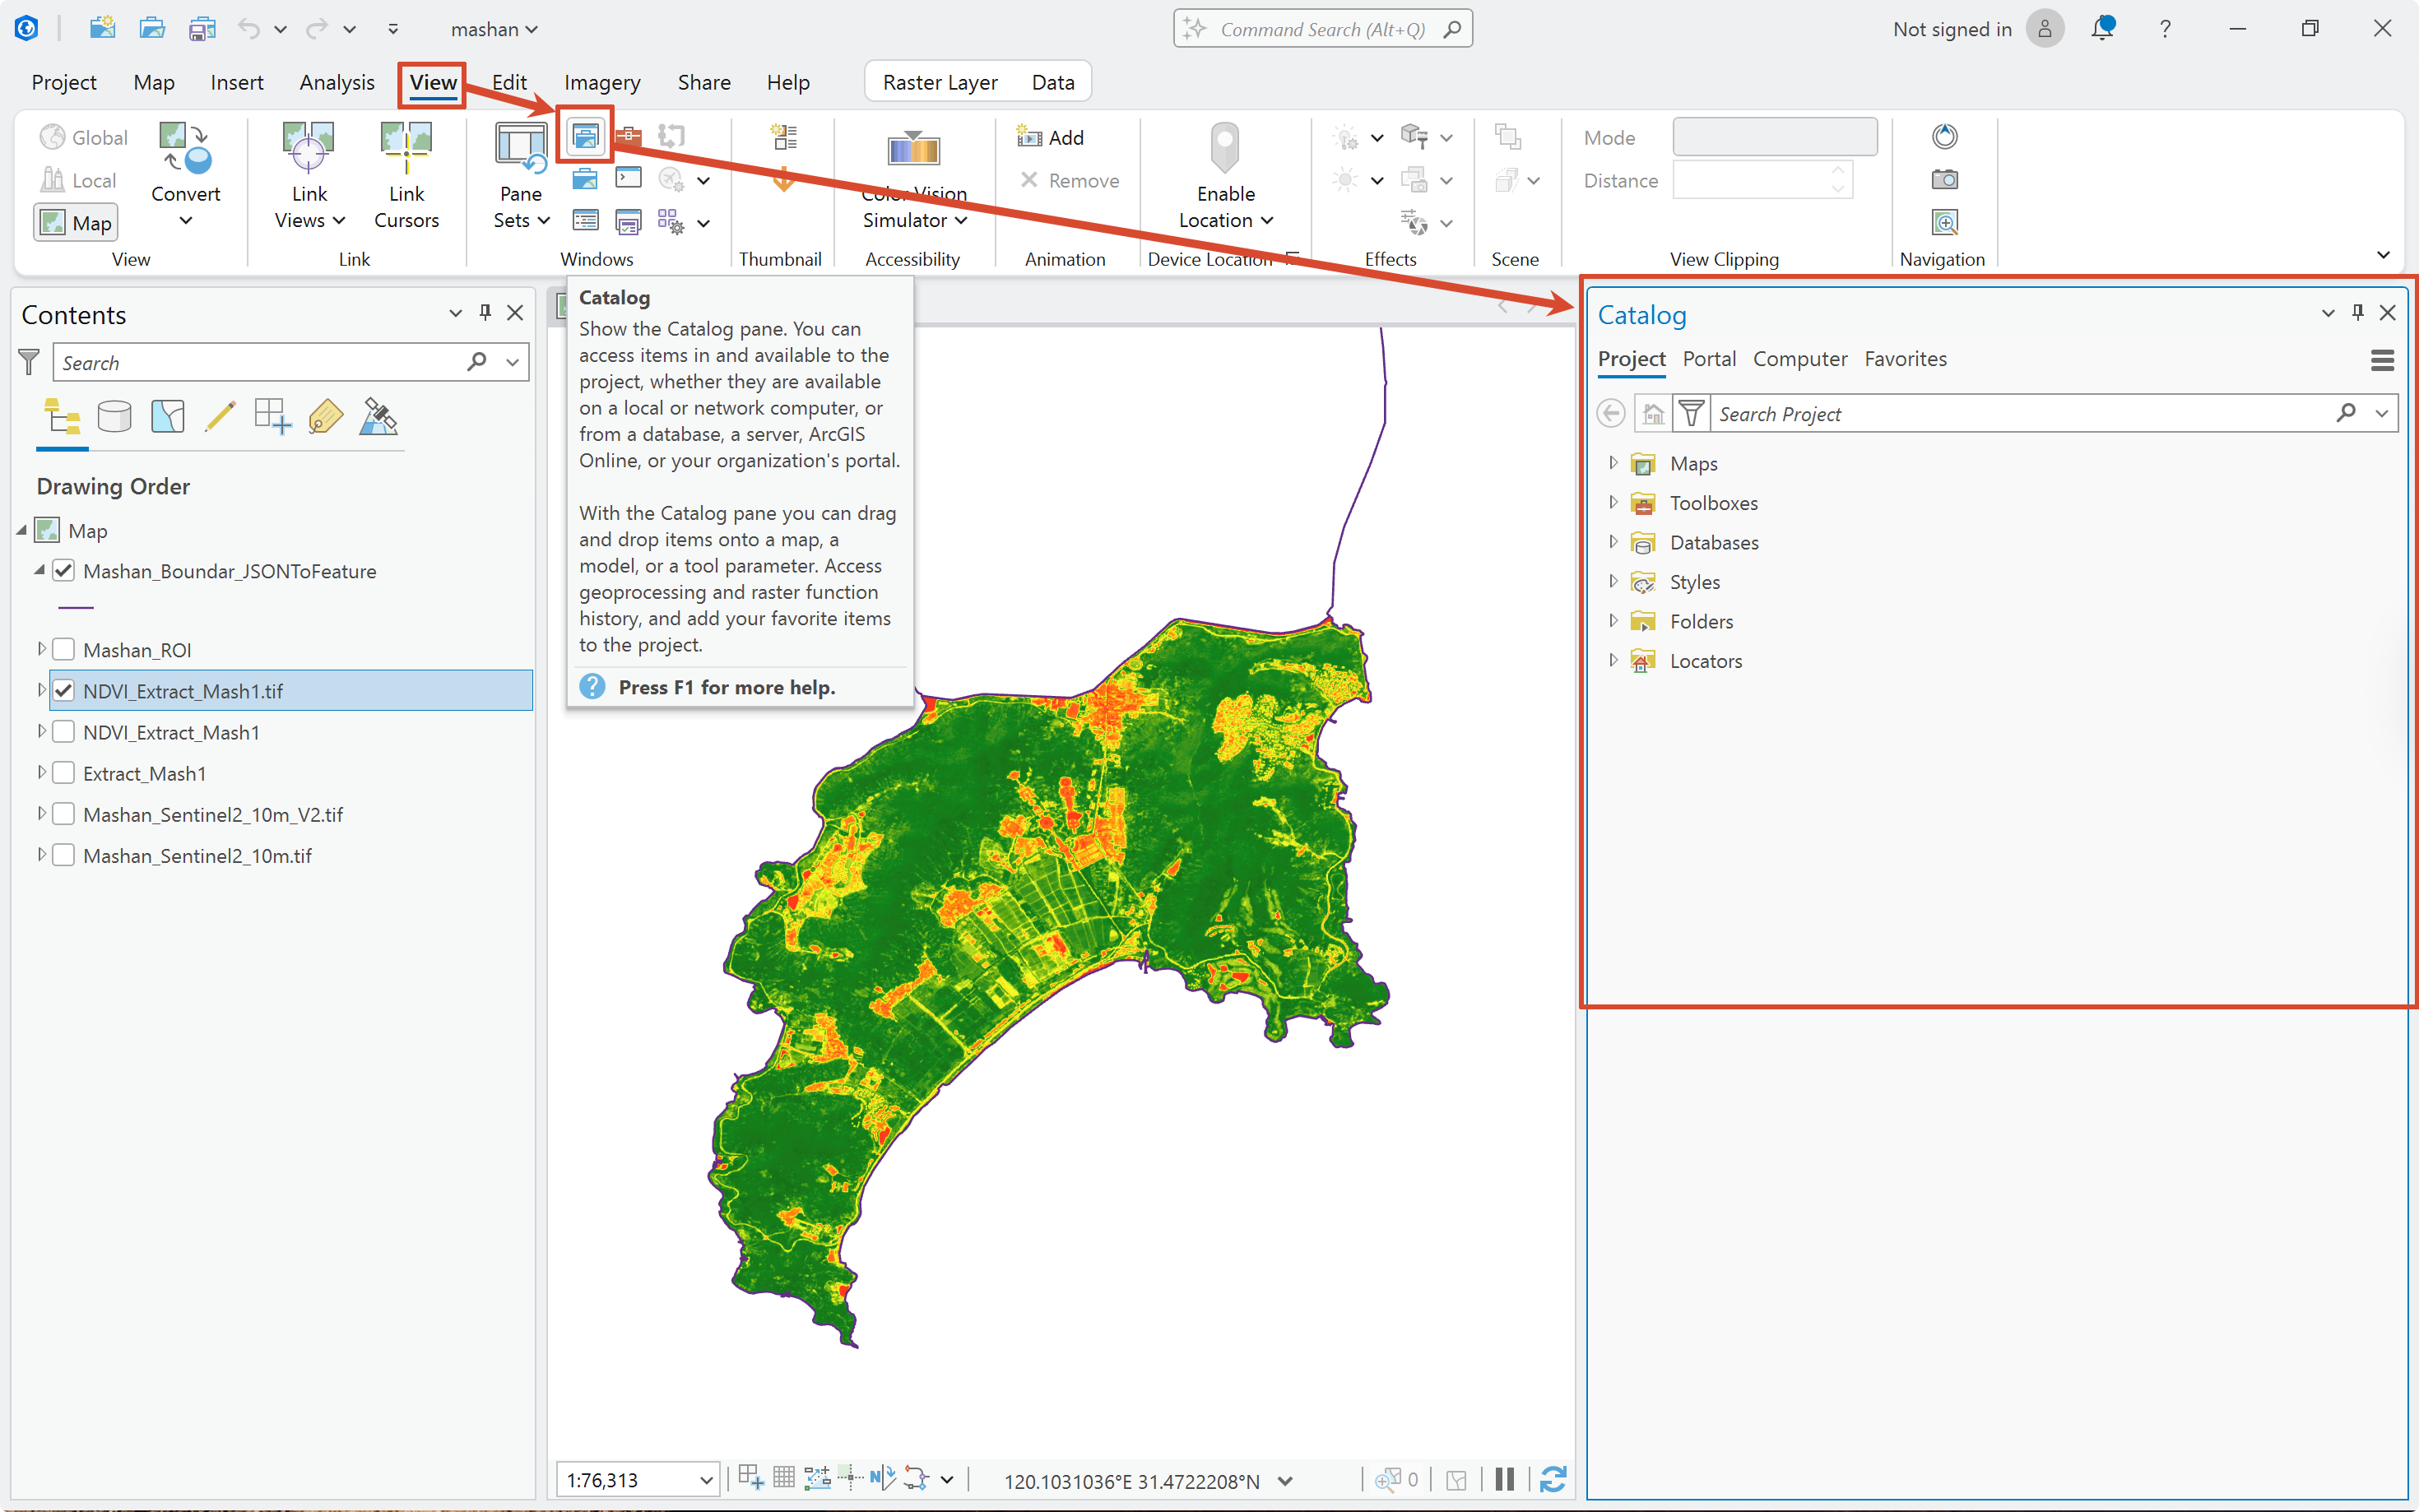This screenshot has width=2419, height=1512.
Task: Select List By Editing pencil icon
Action: pos(220,417)
